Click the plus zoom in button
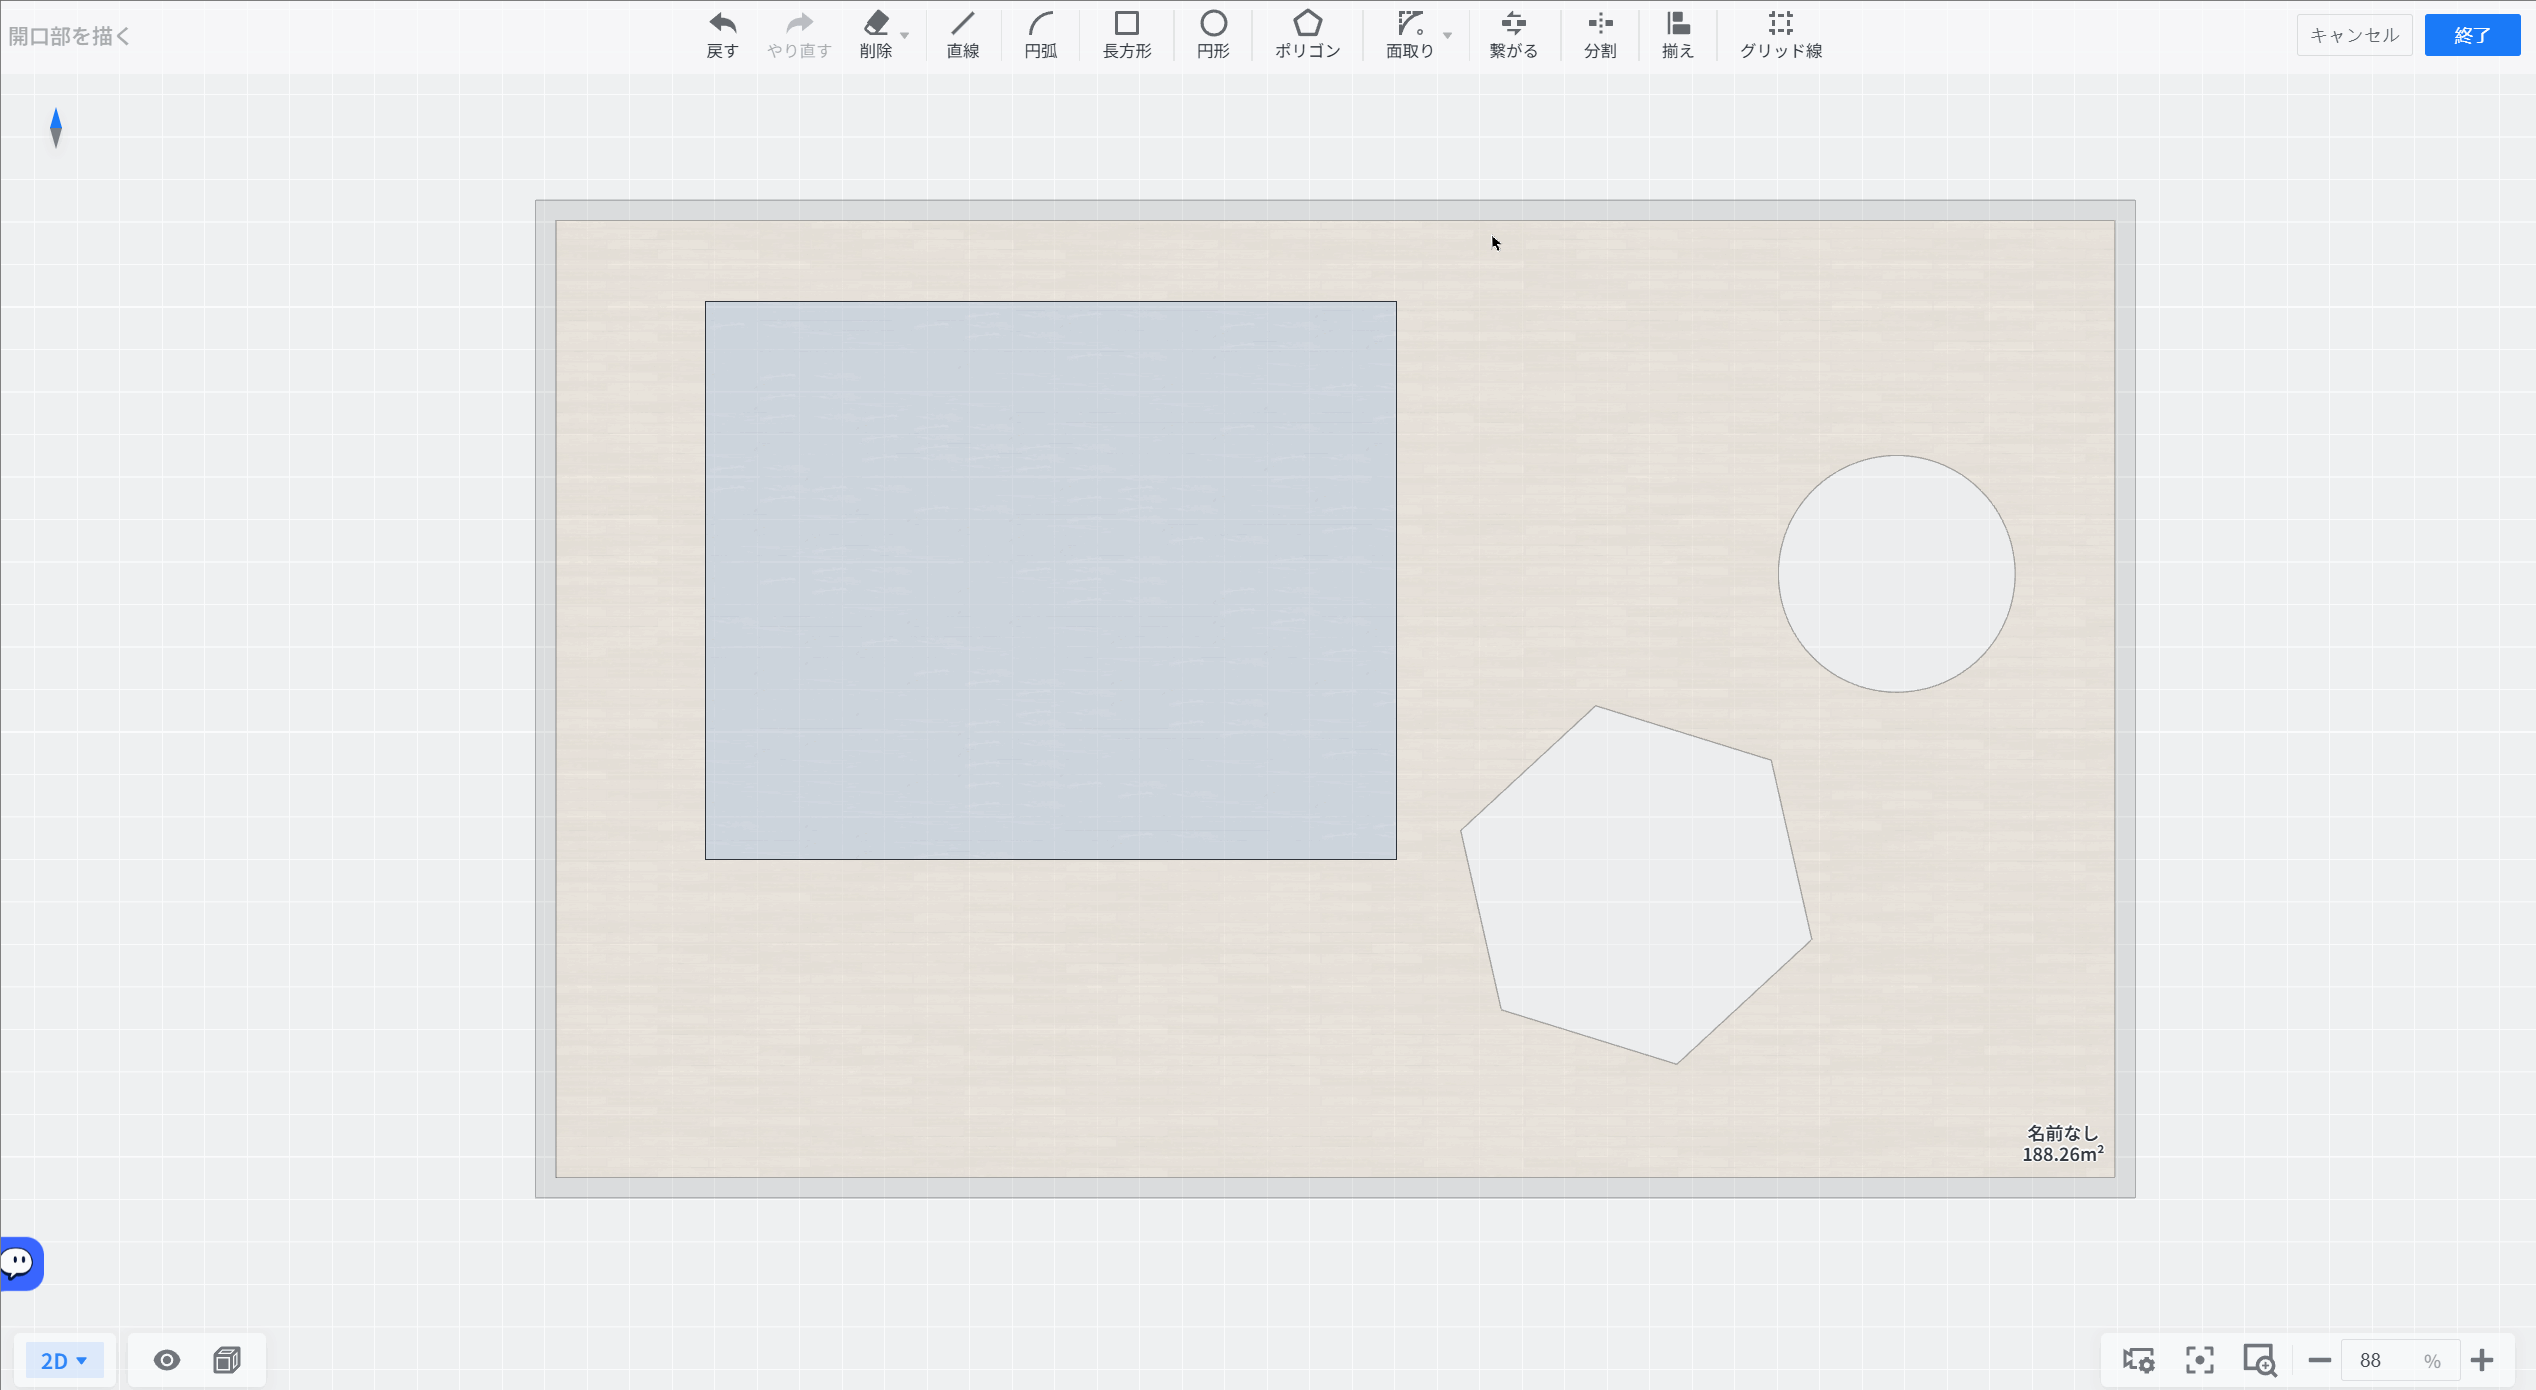2536x1390 pixels. tap(2482, 1360)
